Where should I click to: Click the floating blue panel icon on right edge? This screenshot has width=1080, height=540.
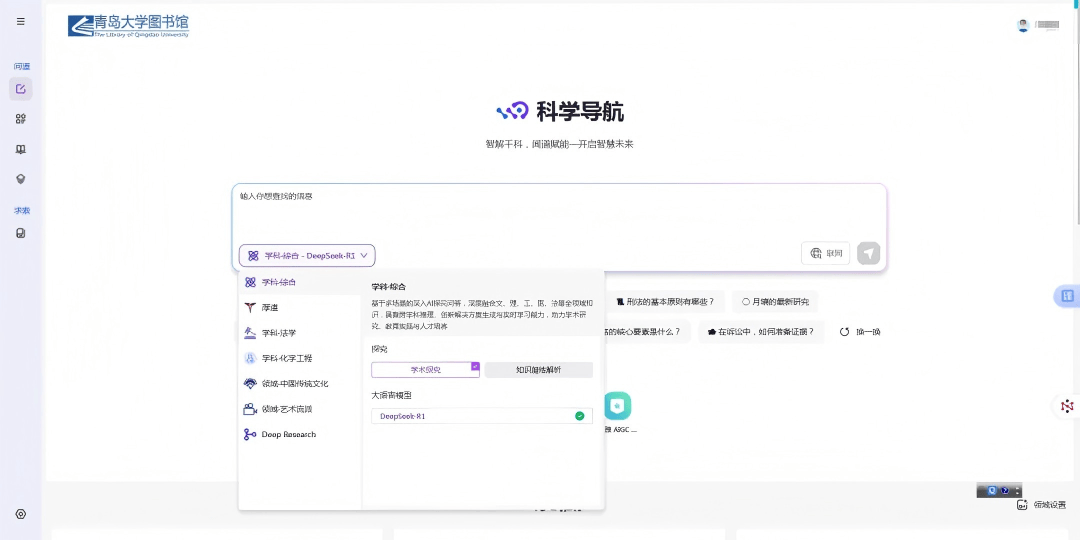coord(1067,296)
